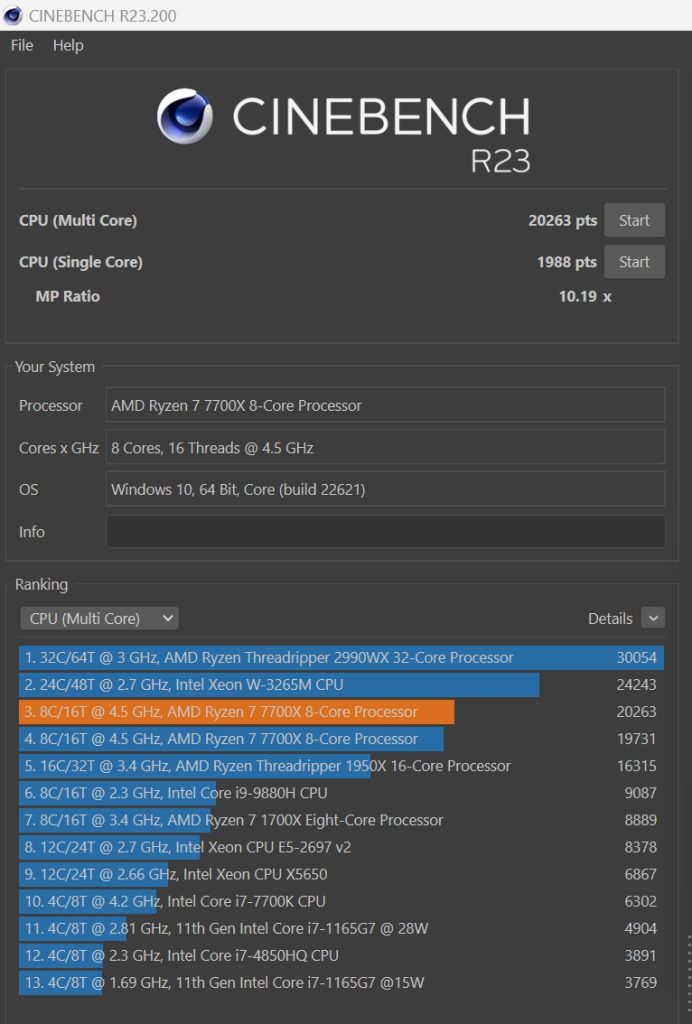Select Ryzen 7 1700X Eight-Core ranking row
692x1024 pixels.
click(x=341, y=820)
